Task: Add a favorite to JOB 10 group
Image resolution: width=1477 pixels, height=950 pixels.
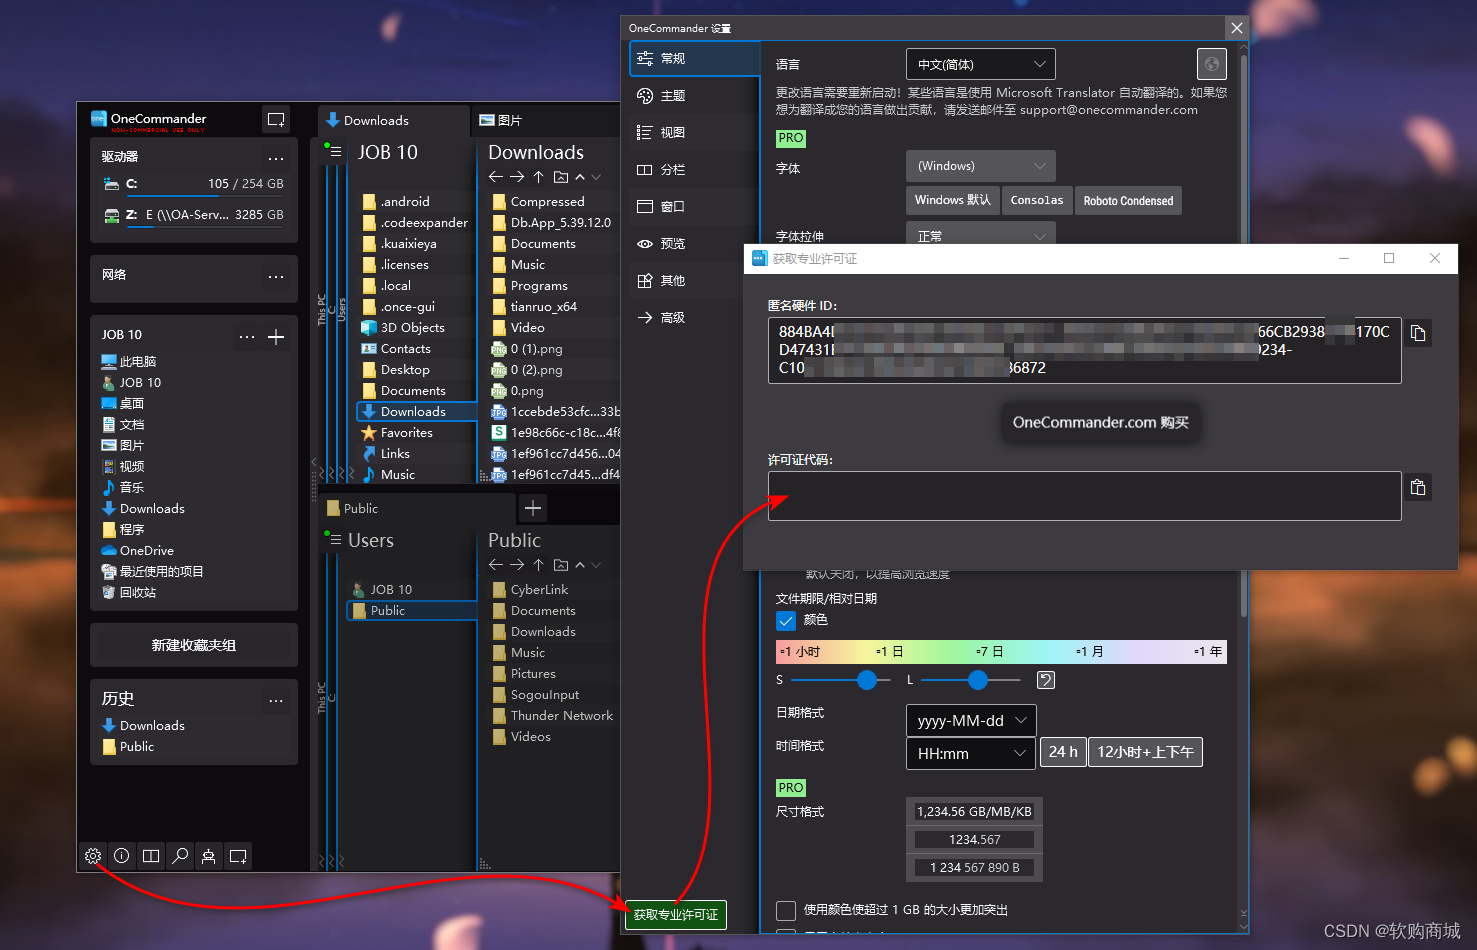Action: tap(276, 337)
